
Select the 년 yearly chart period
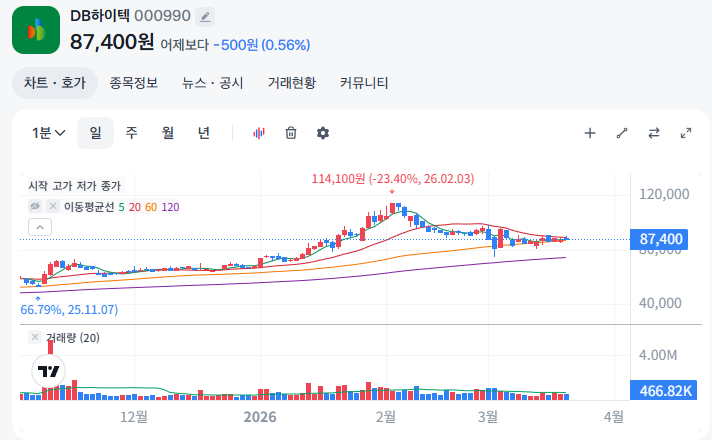[204, 133]
